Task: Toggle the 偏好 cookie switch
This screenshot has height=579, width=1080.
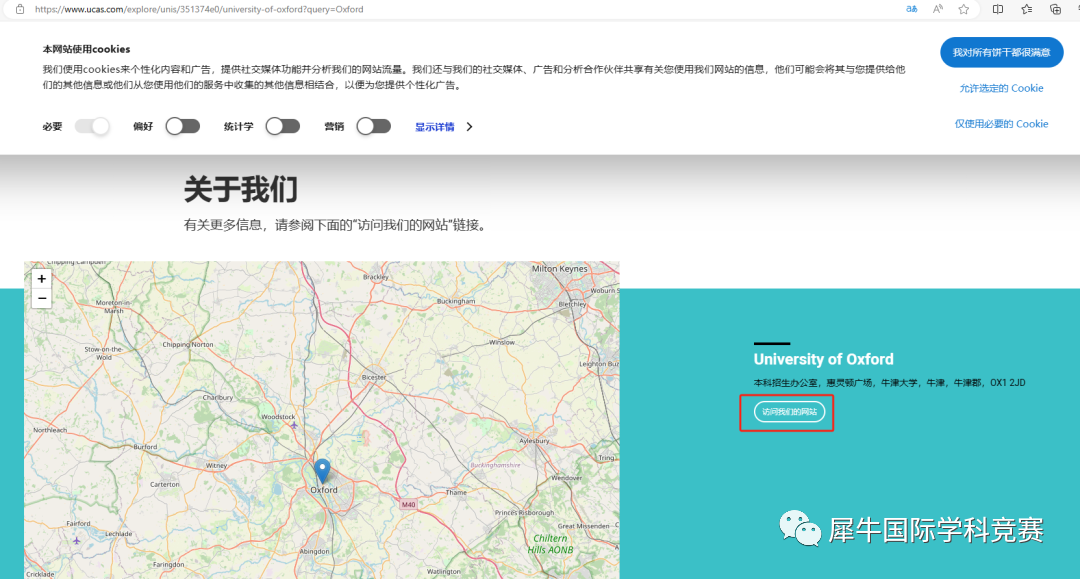Action: [183, 126]
